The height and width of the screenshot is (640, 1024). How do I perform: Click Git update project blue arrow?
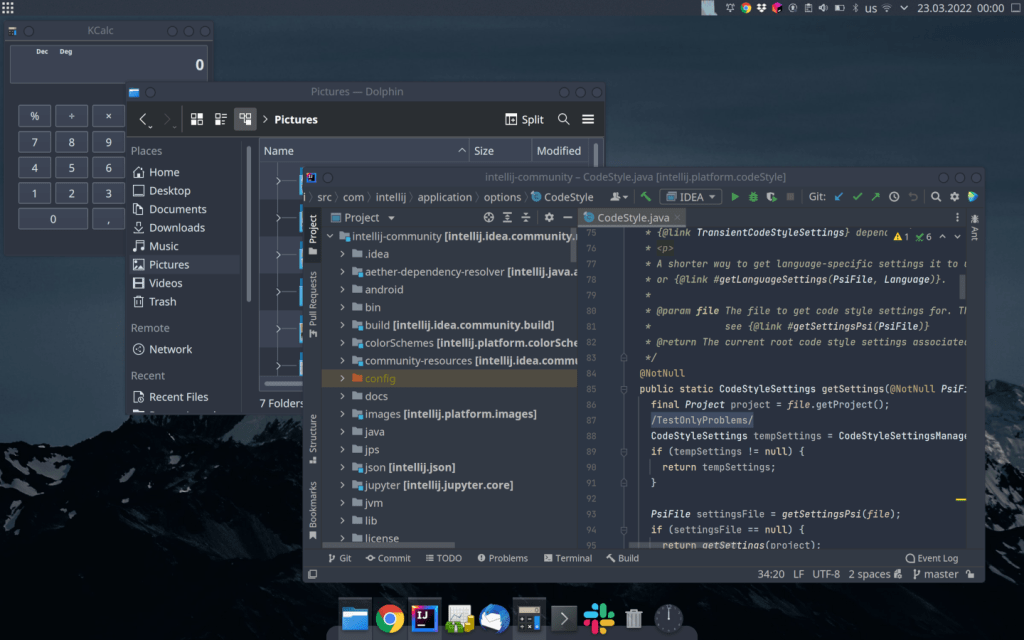(x=838, y=197)
